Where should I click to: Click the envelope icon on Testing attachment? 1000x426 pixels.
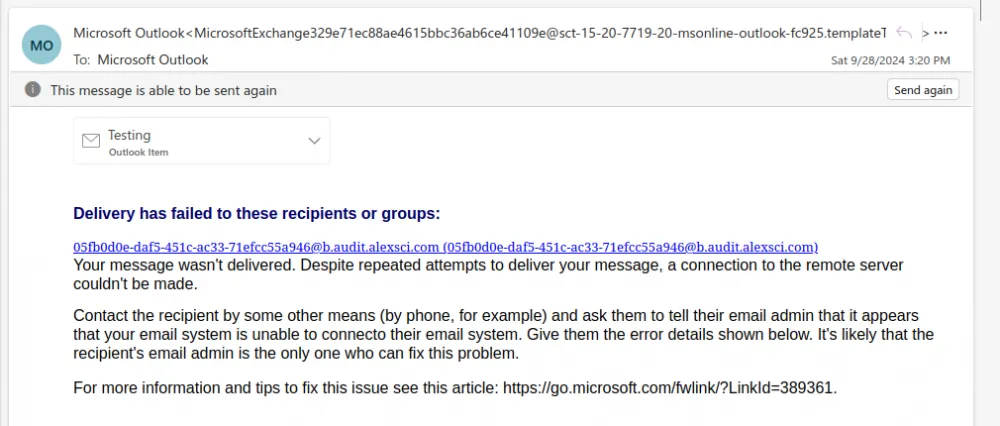91,141
